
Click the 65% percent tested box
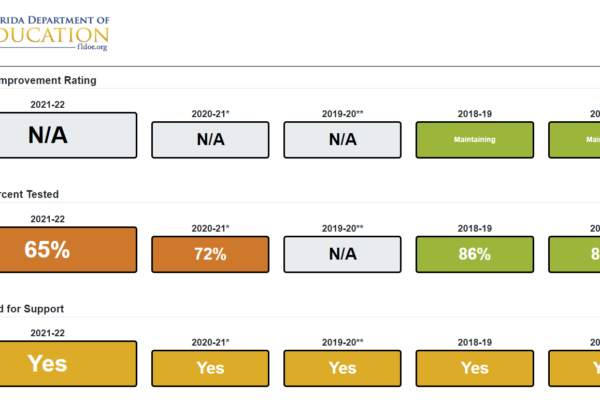point(68,250)
